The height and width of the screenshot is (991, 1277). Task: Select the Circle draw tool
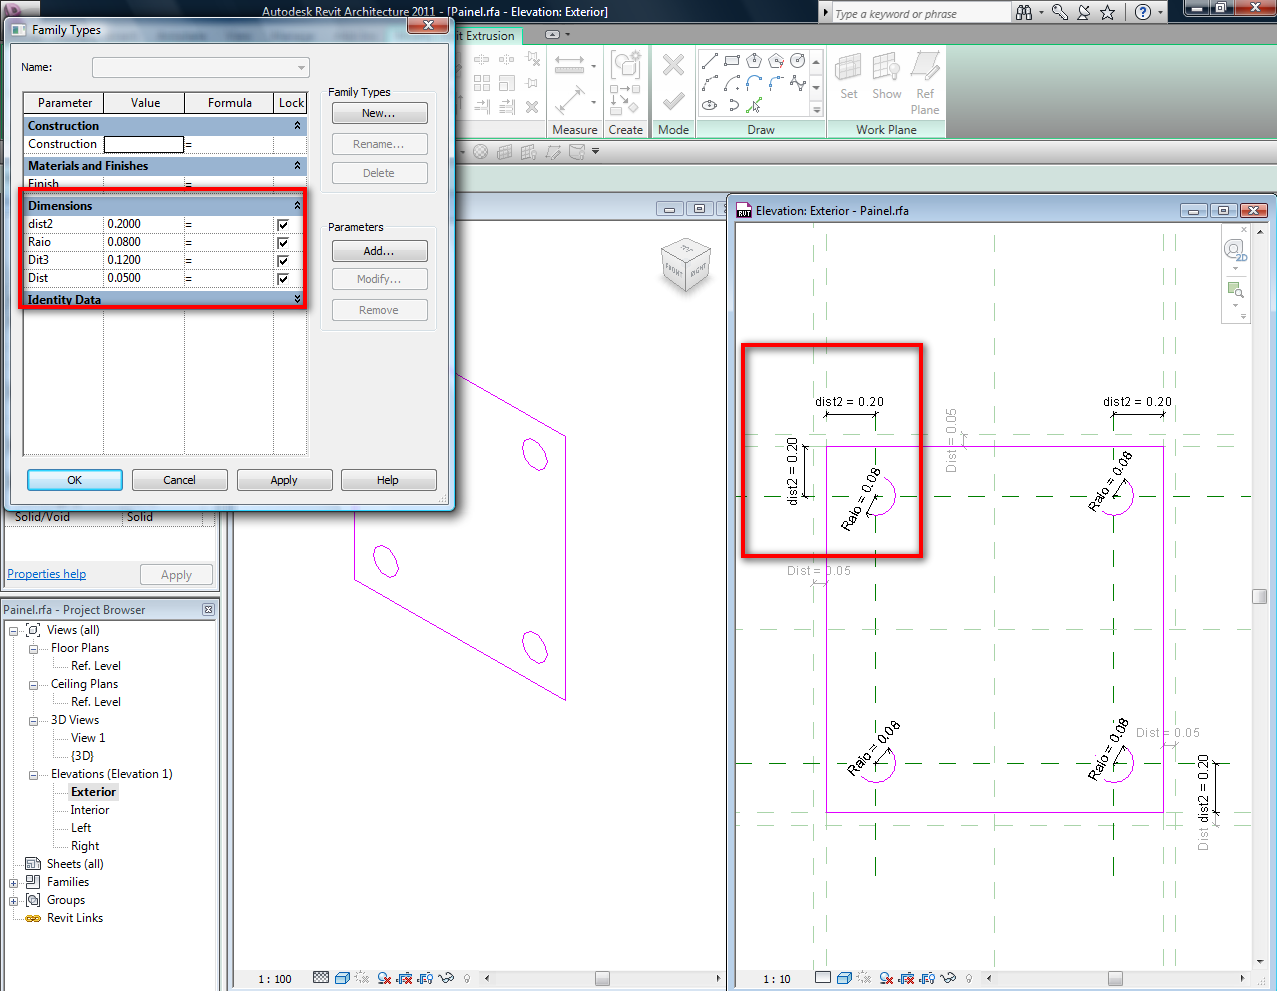pos(797,62)
